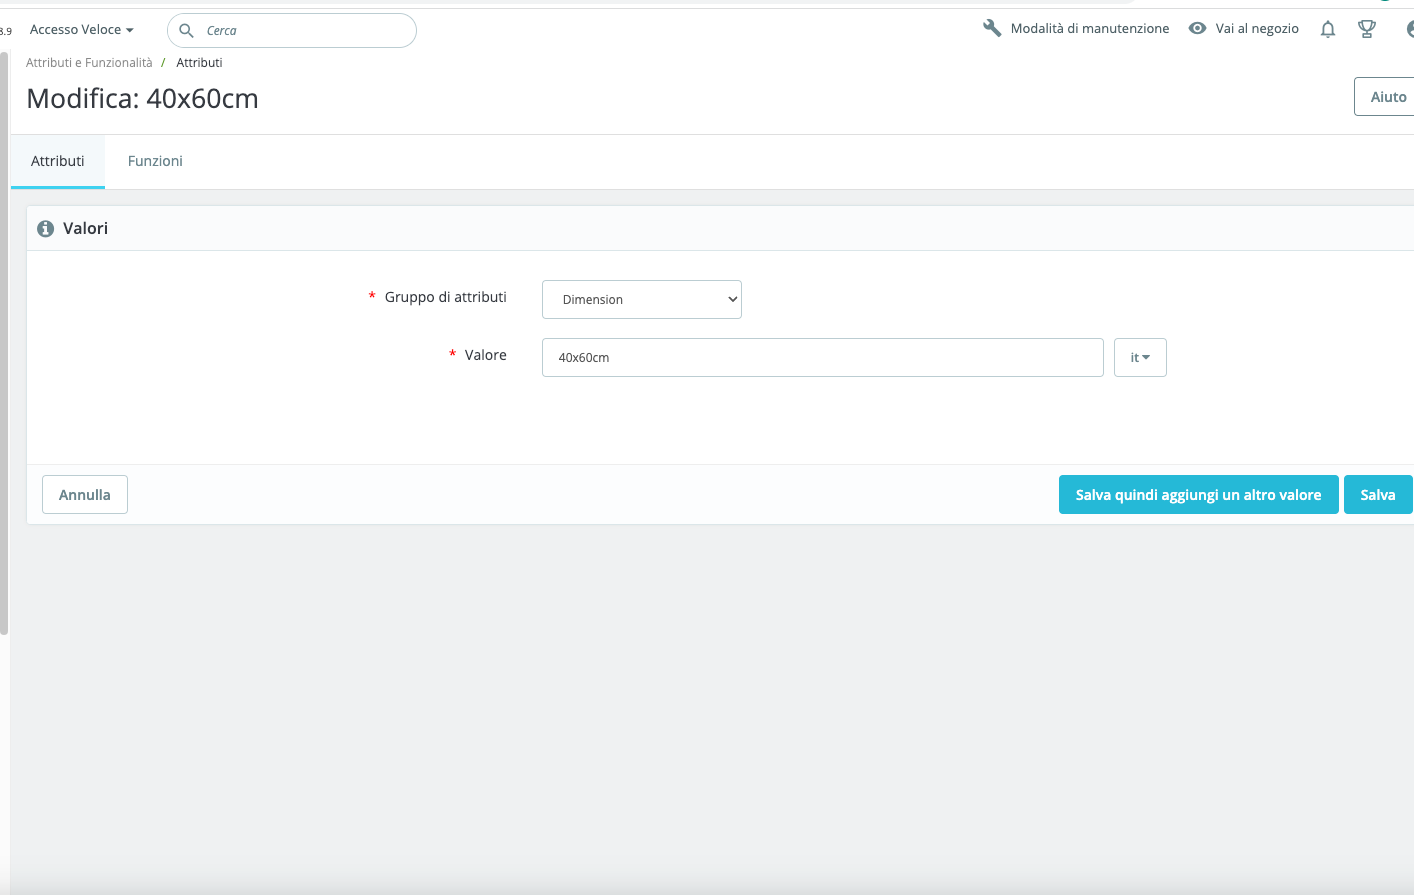Click the trophy icon in the header
The width and height of the screenshot is (1414, 895).
pos(1367,29)
